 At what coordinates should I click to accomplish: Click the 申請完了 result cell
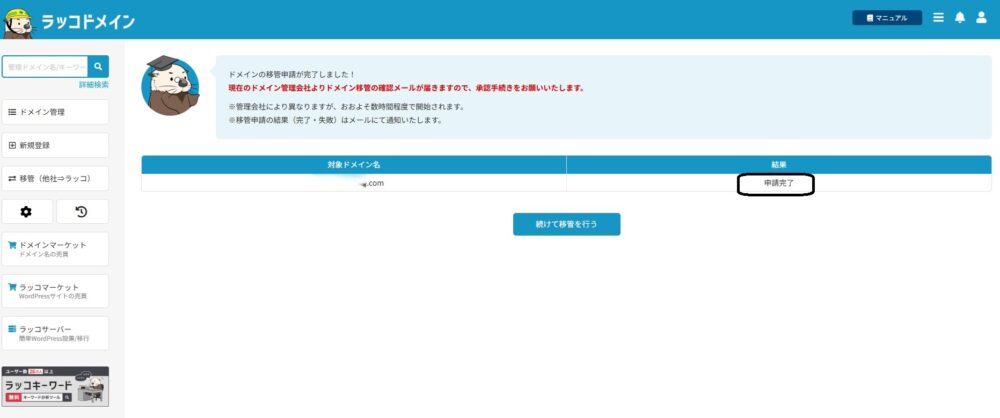pyautogui.click(x=778, y=184)
